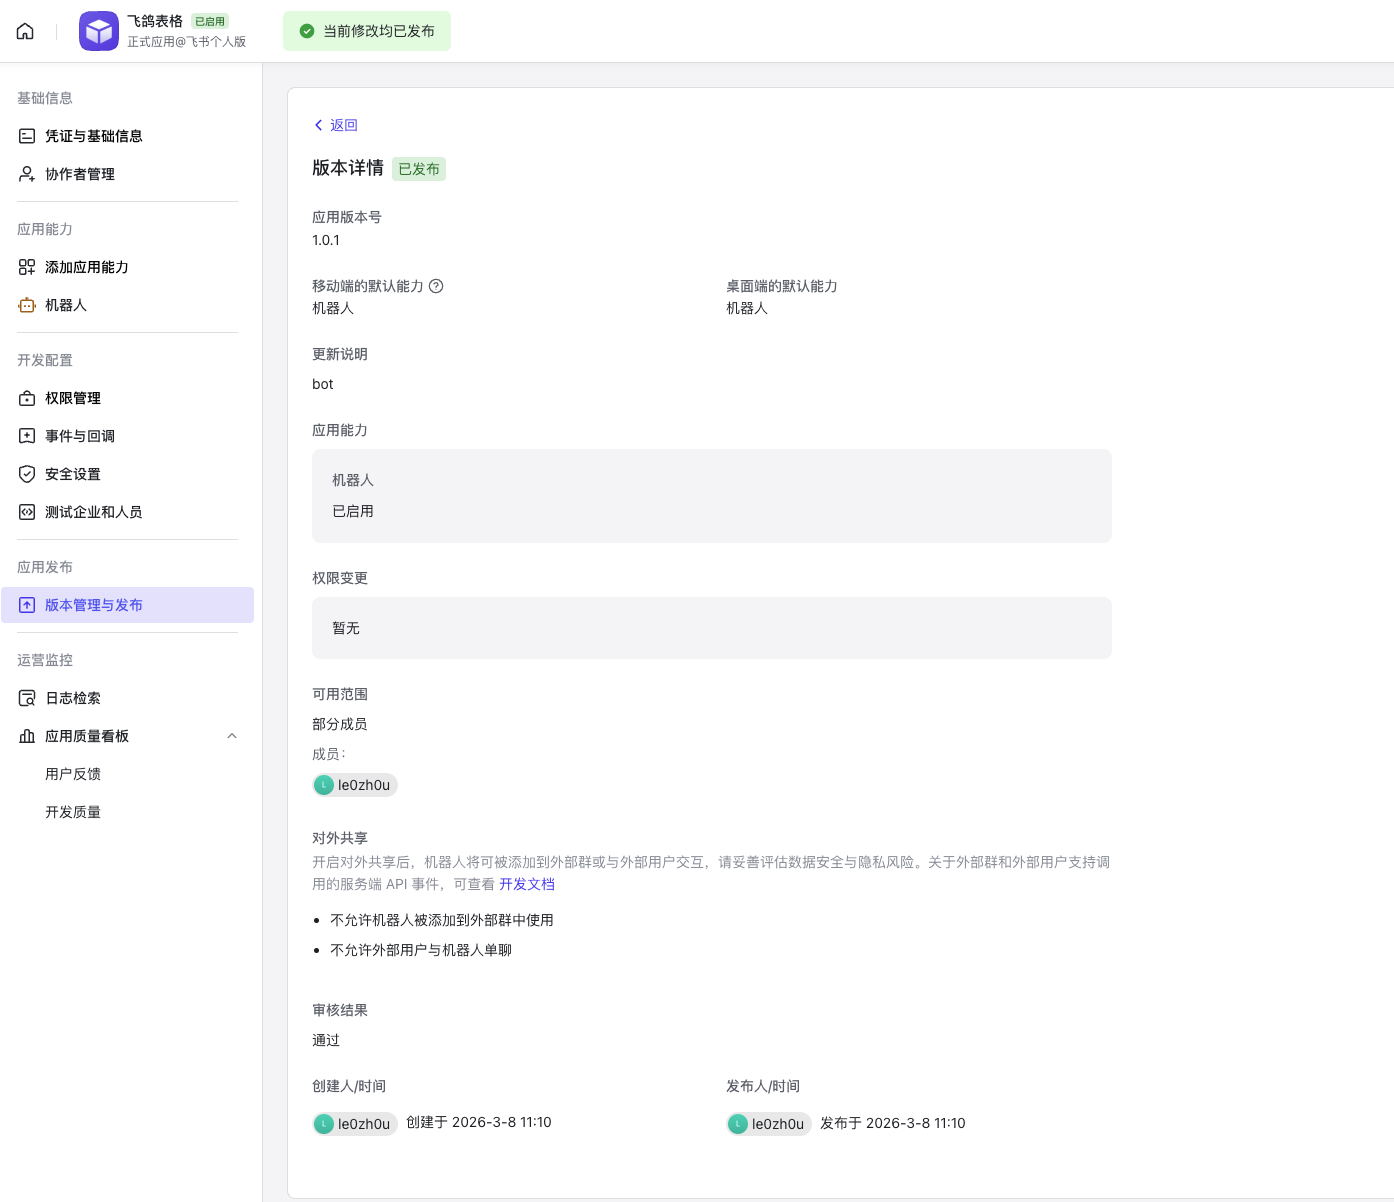Click the 返回 back link

coord(344,125)
